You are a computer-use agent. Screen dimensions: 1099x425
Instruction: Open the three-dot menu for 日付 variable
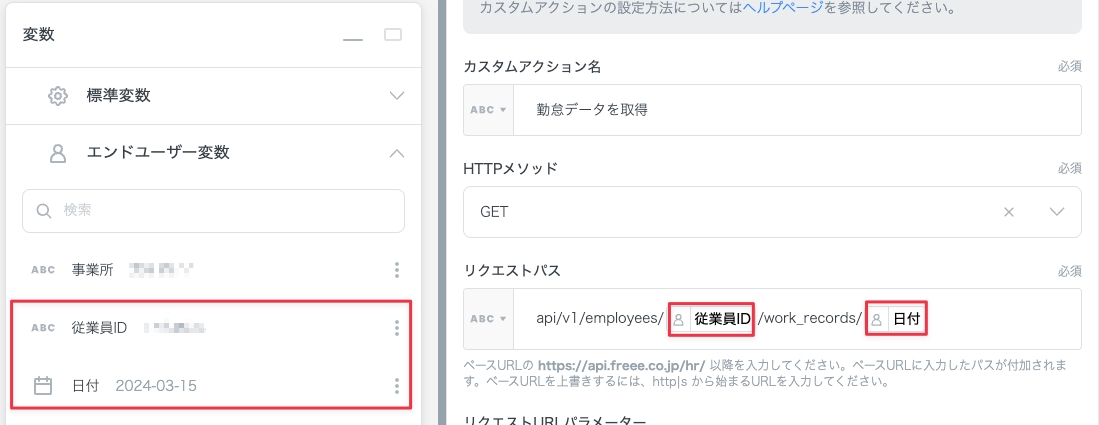[x=397, y=386]
